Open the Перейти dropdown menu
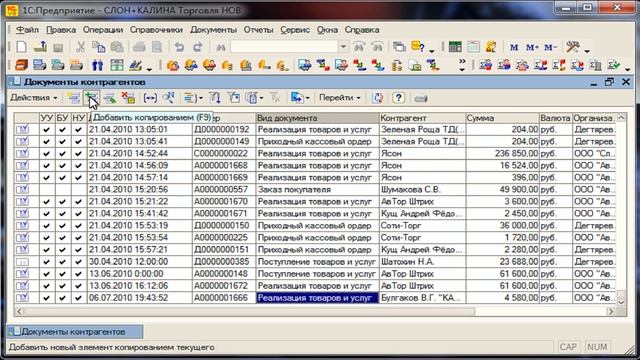640x360 pixels. click(x=340, y=98)
